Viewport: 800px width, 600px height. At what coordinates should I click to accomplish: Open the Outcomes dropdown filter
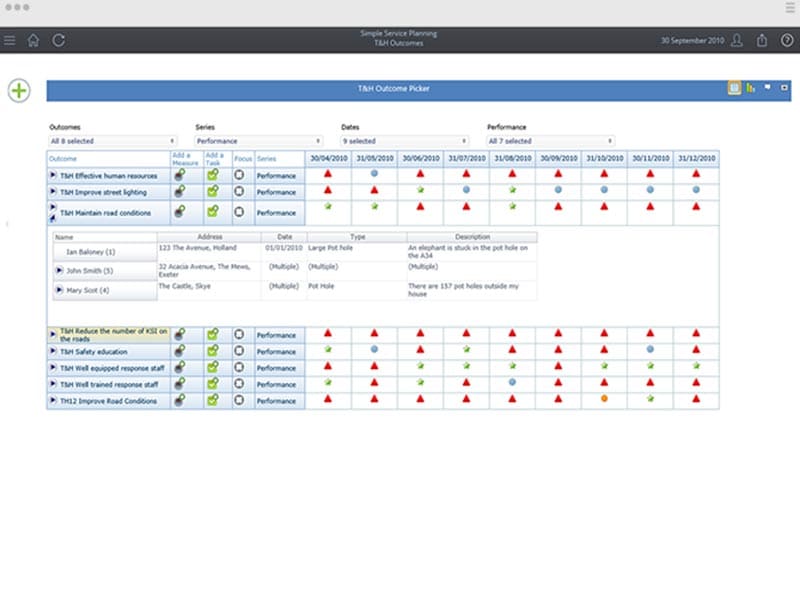(x=113, y=141)
